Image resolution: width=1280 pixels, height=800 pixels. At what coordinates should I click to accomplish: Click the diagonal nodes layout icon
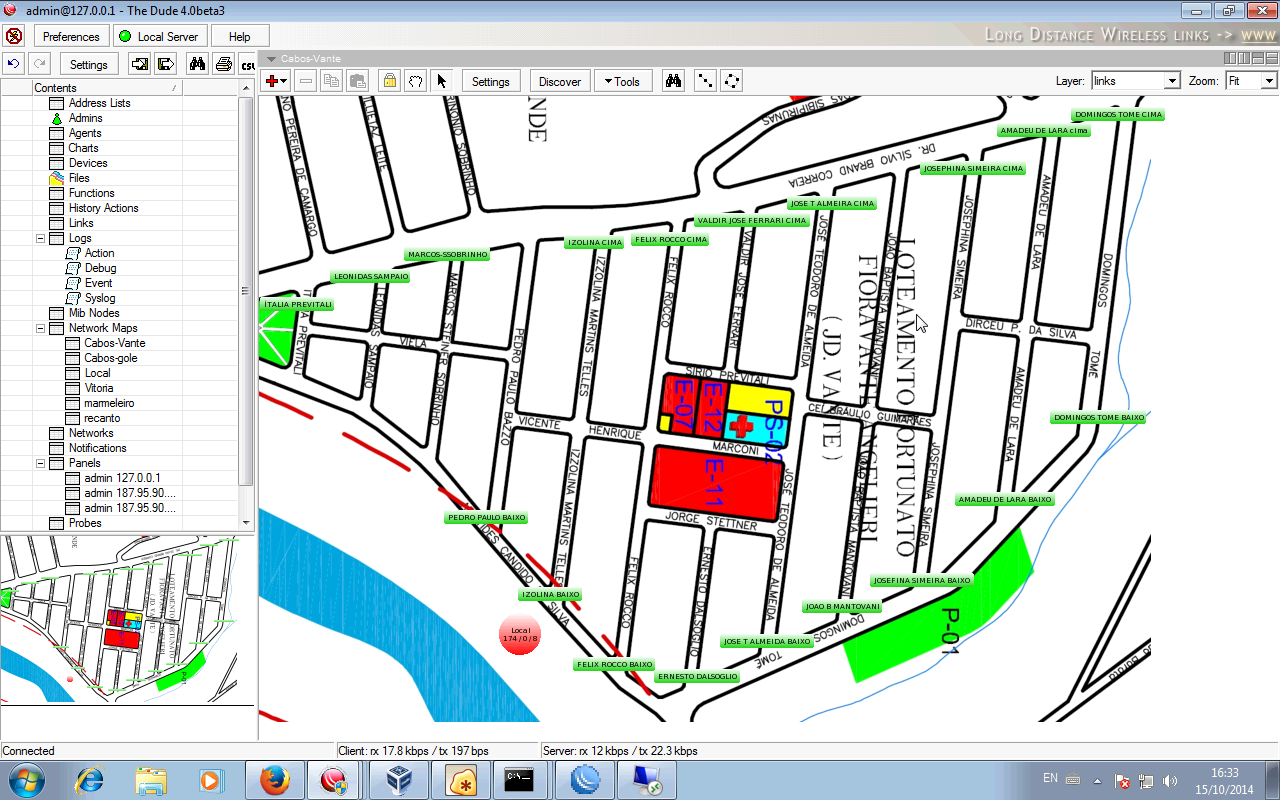pos(705,81)
